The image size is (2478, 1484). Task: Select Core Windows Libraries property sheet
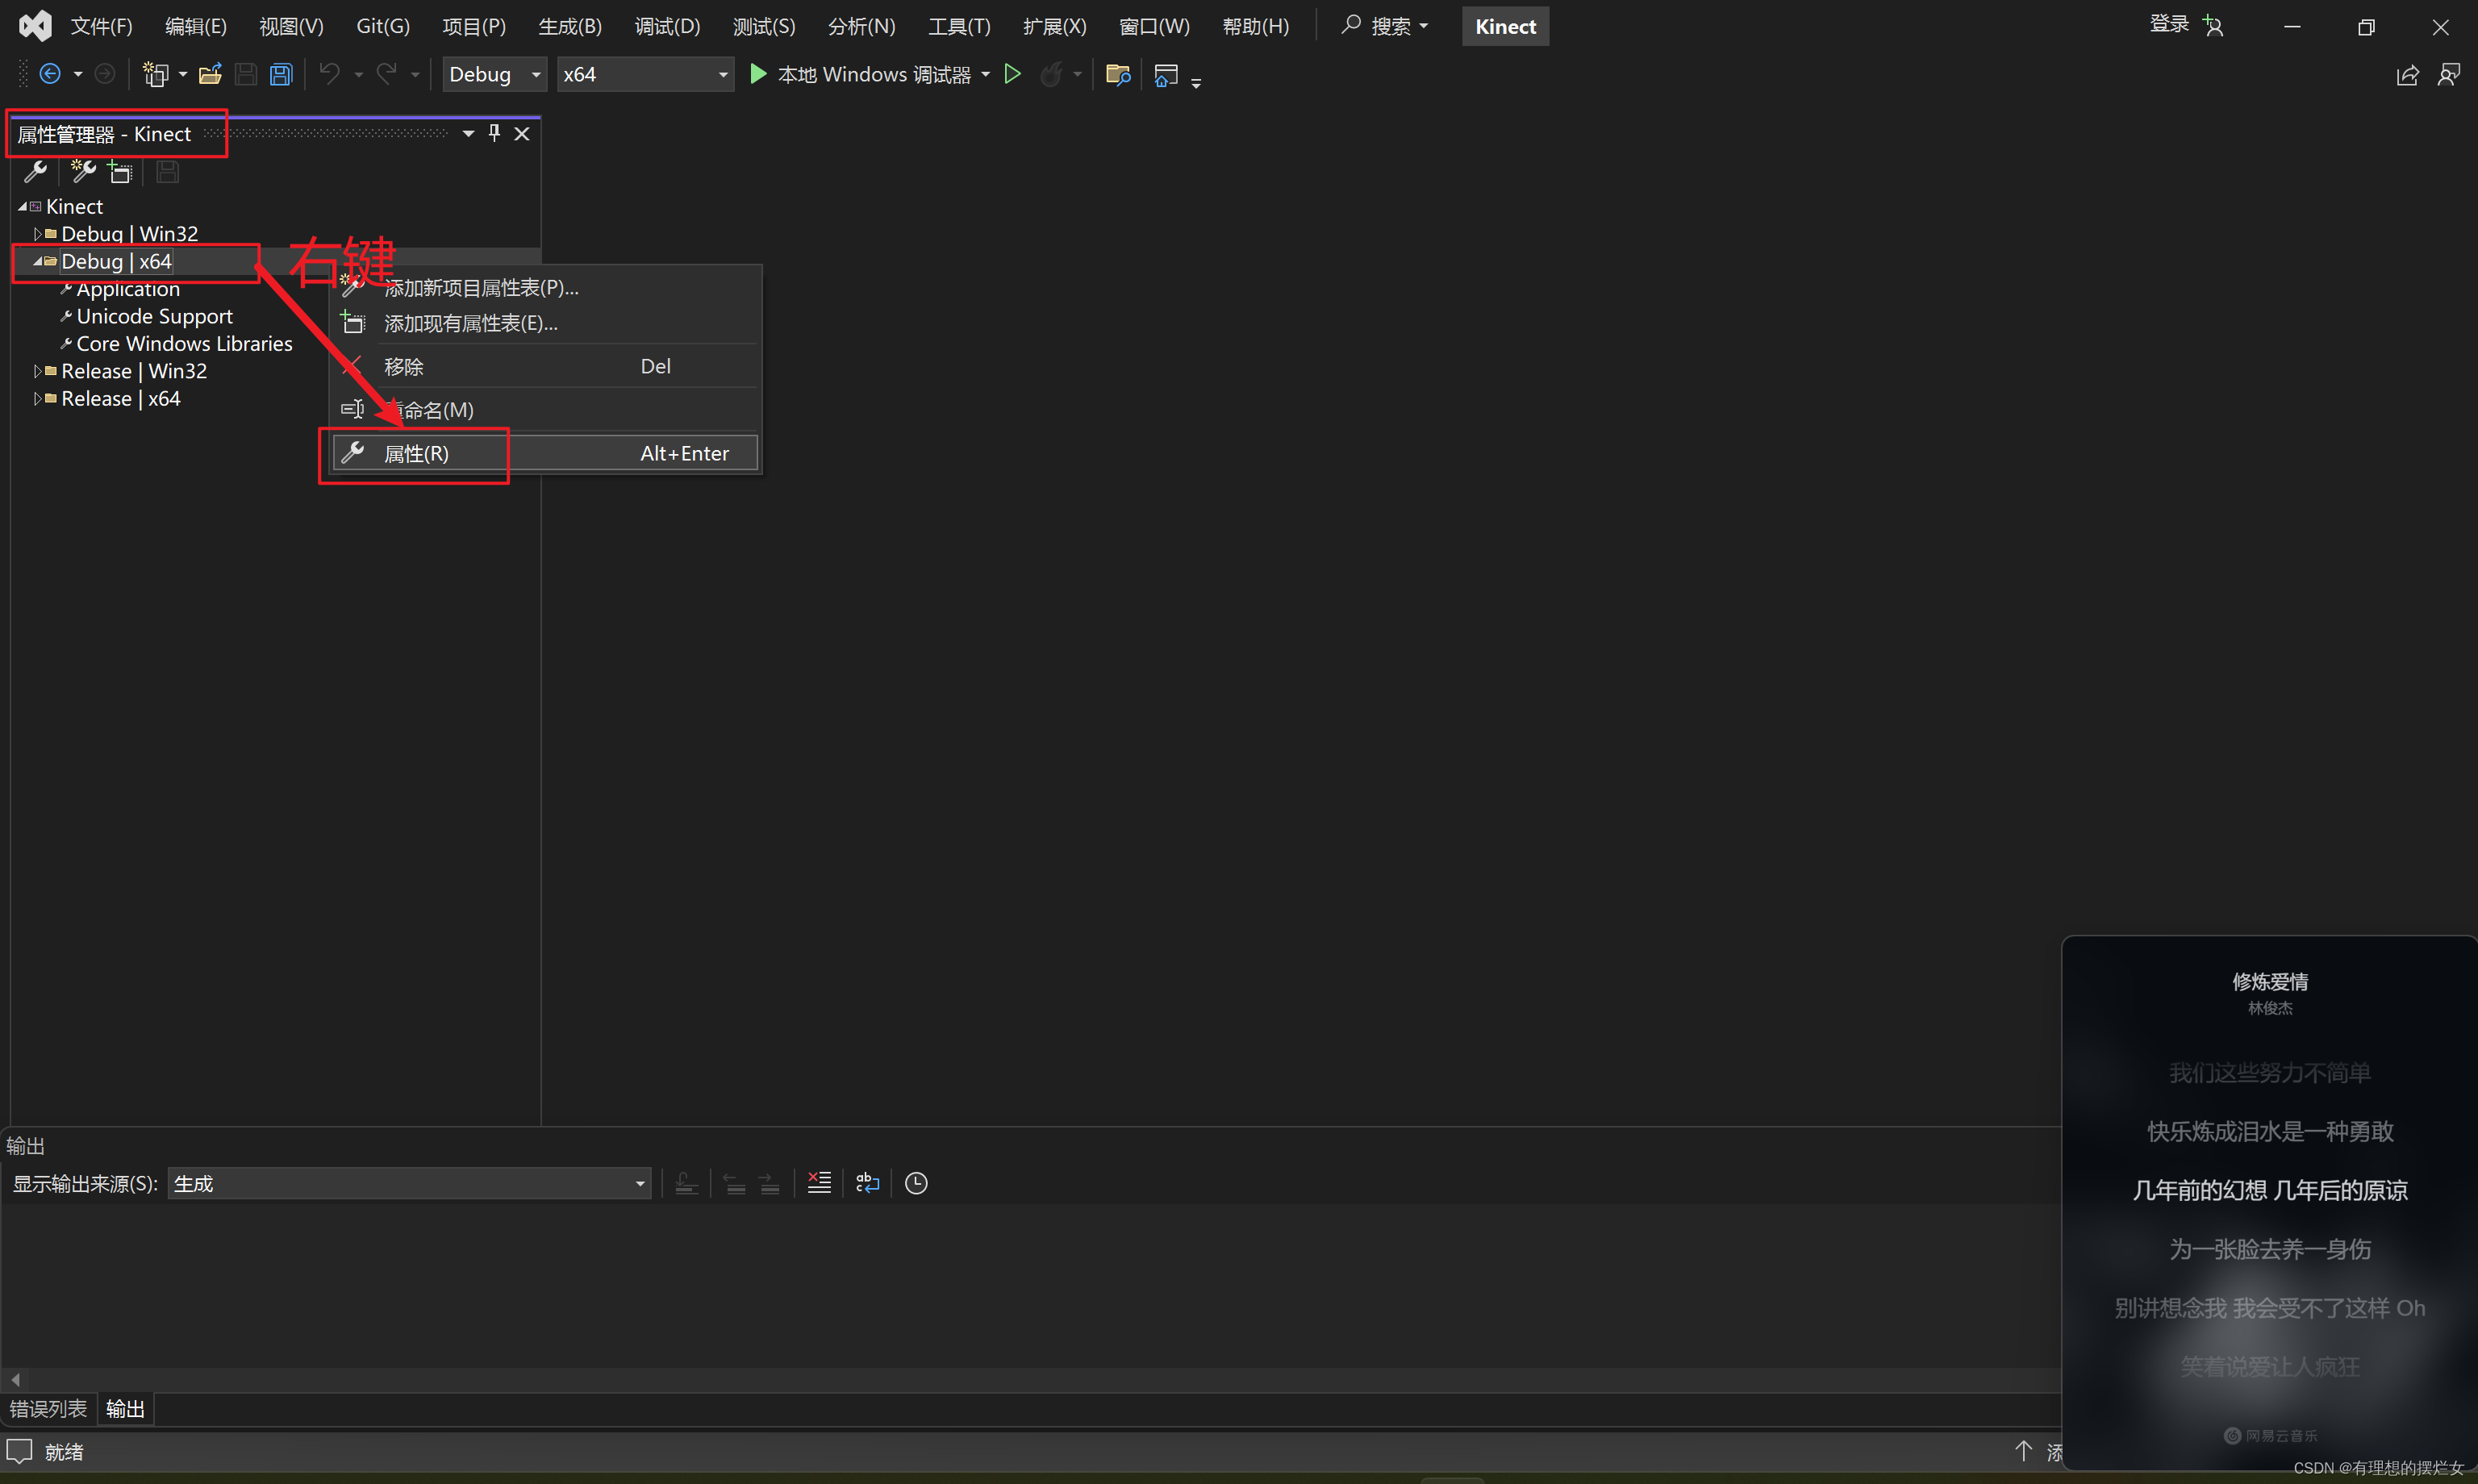[x=184, y=343]
